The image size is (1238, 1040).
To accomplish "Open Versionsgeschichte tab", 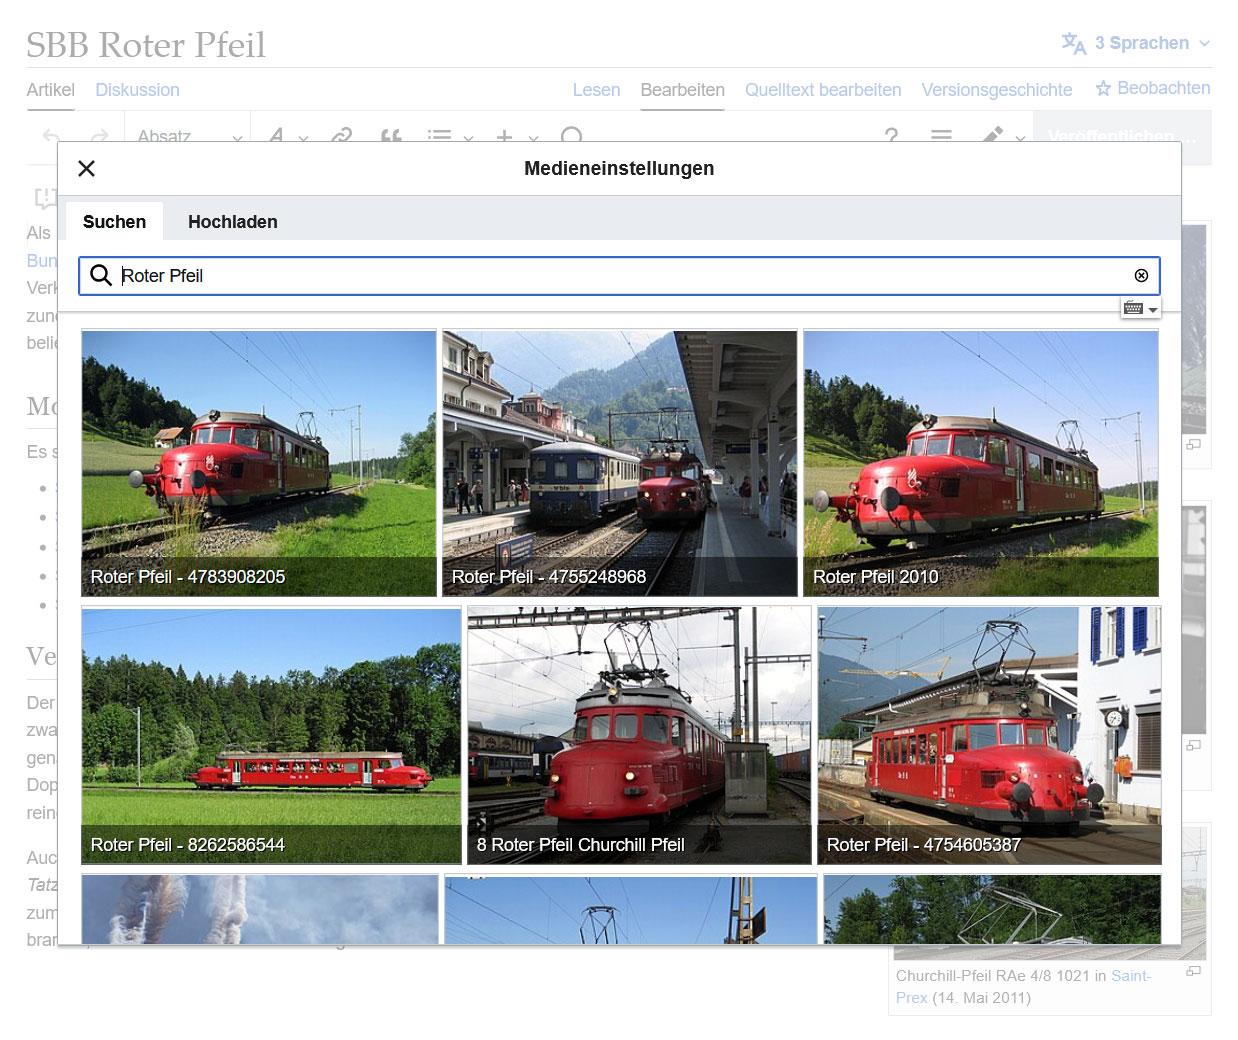I will click(997, 90).
